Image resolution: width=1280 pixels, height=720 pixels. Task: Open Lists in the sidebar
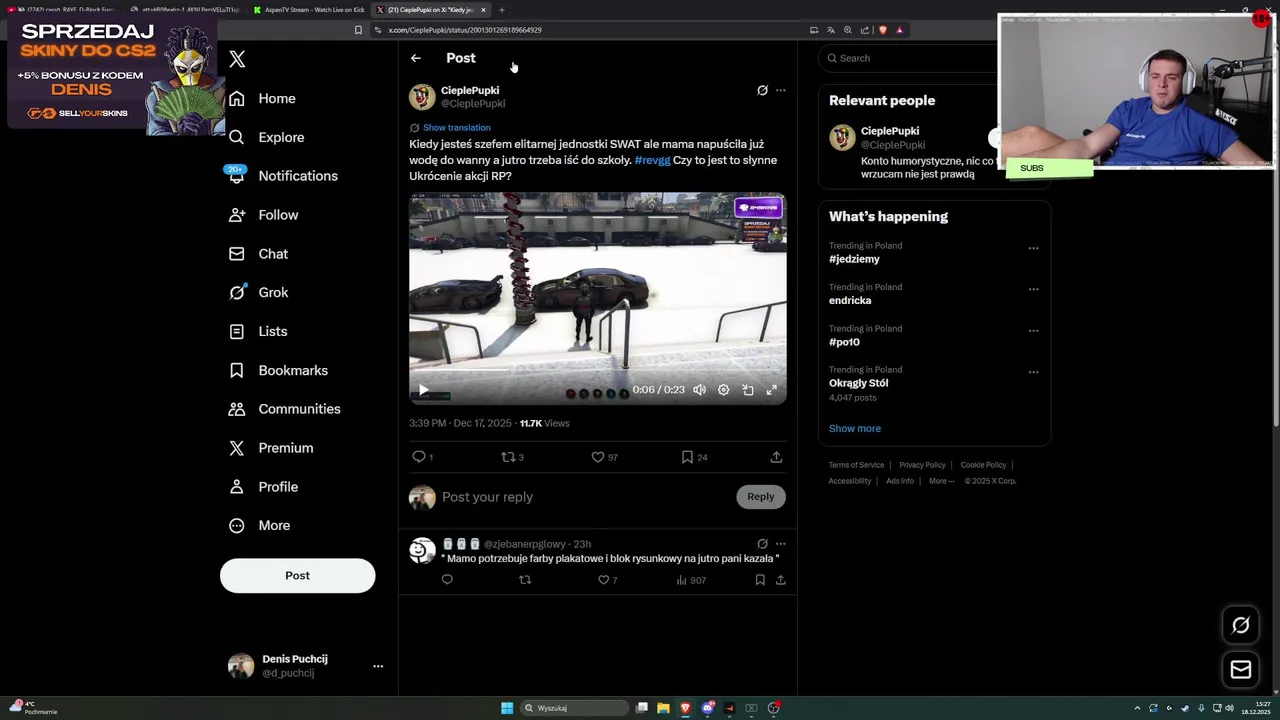(x=258, y=331)
